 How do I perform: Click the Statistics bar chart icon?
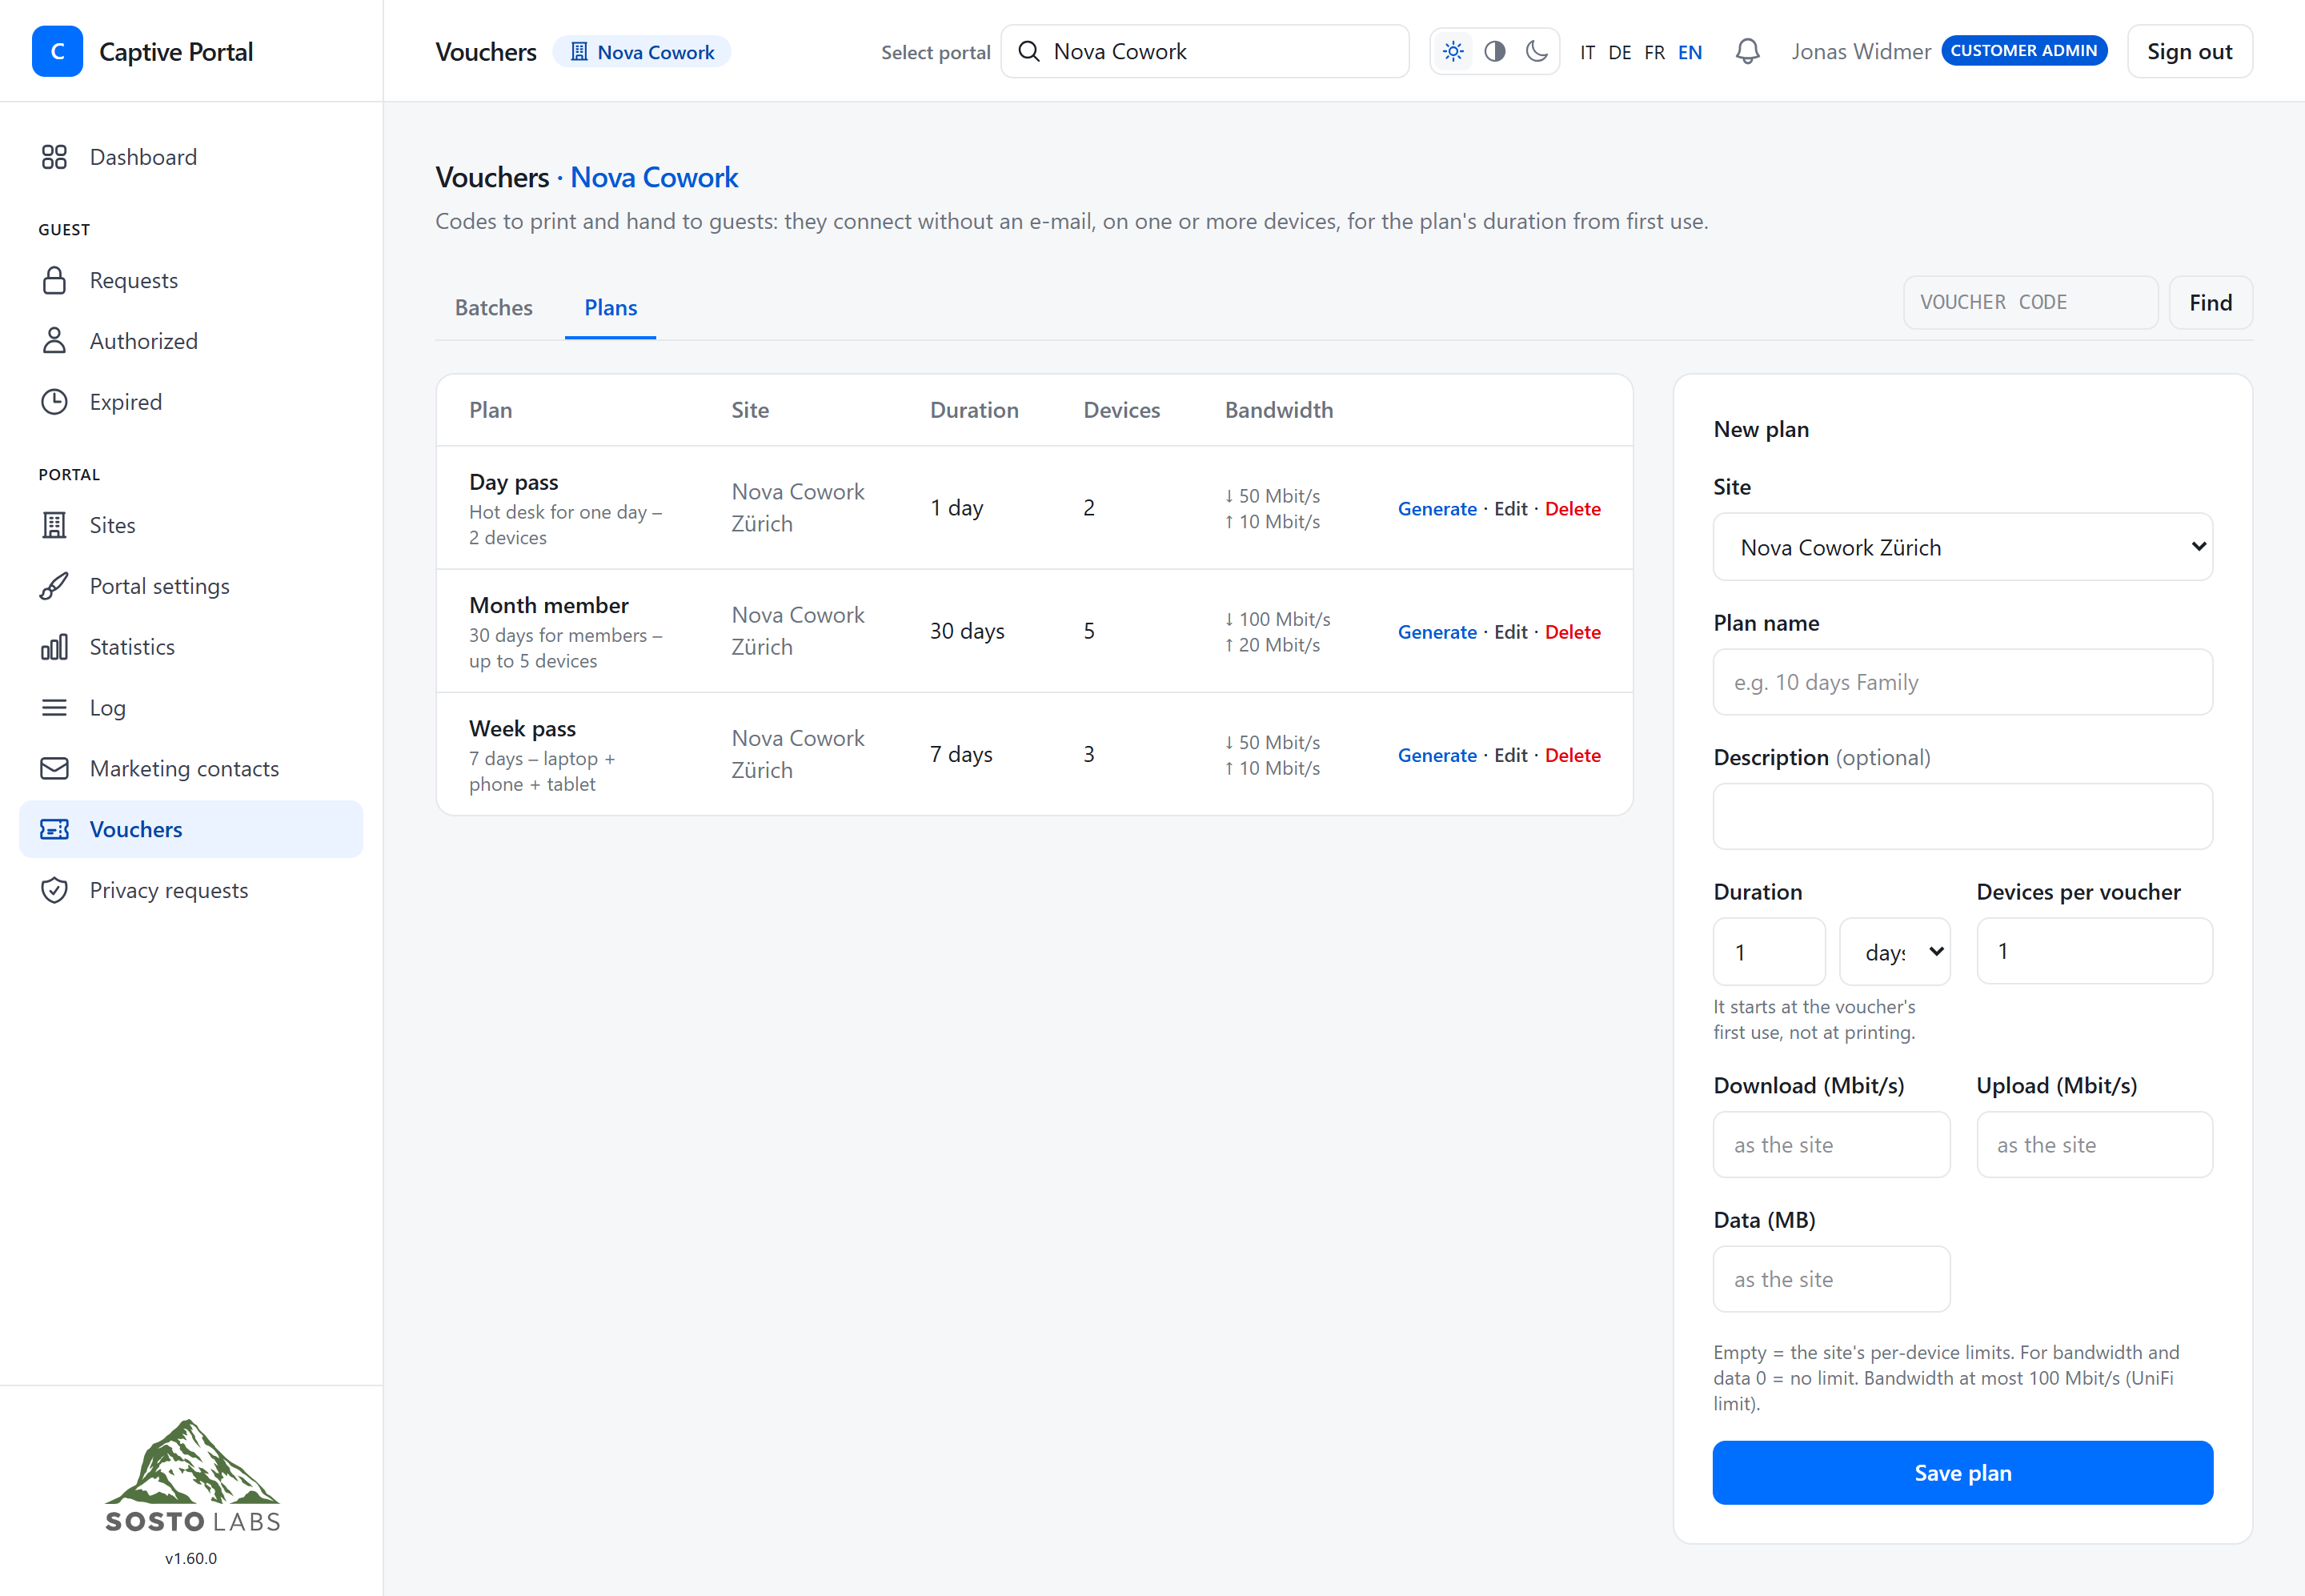(x=54, y=647)
